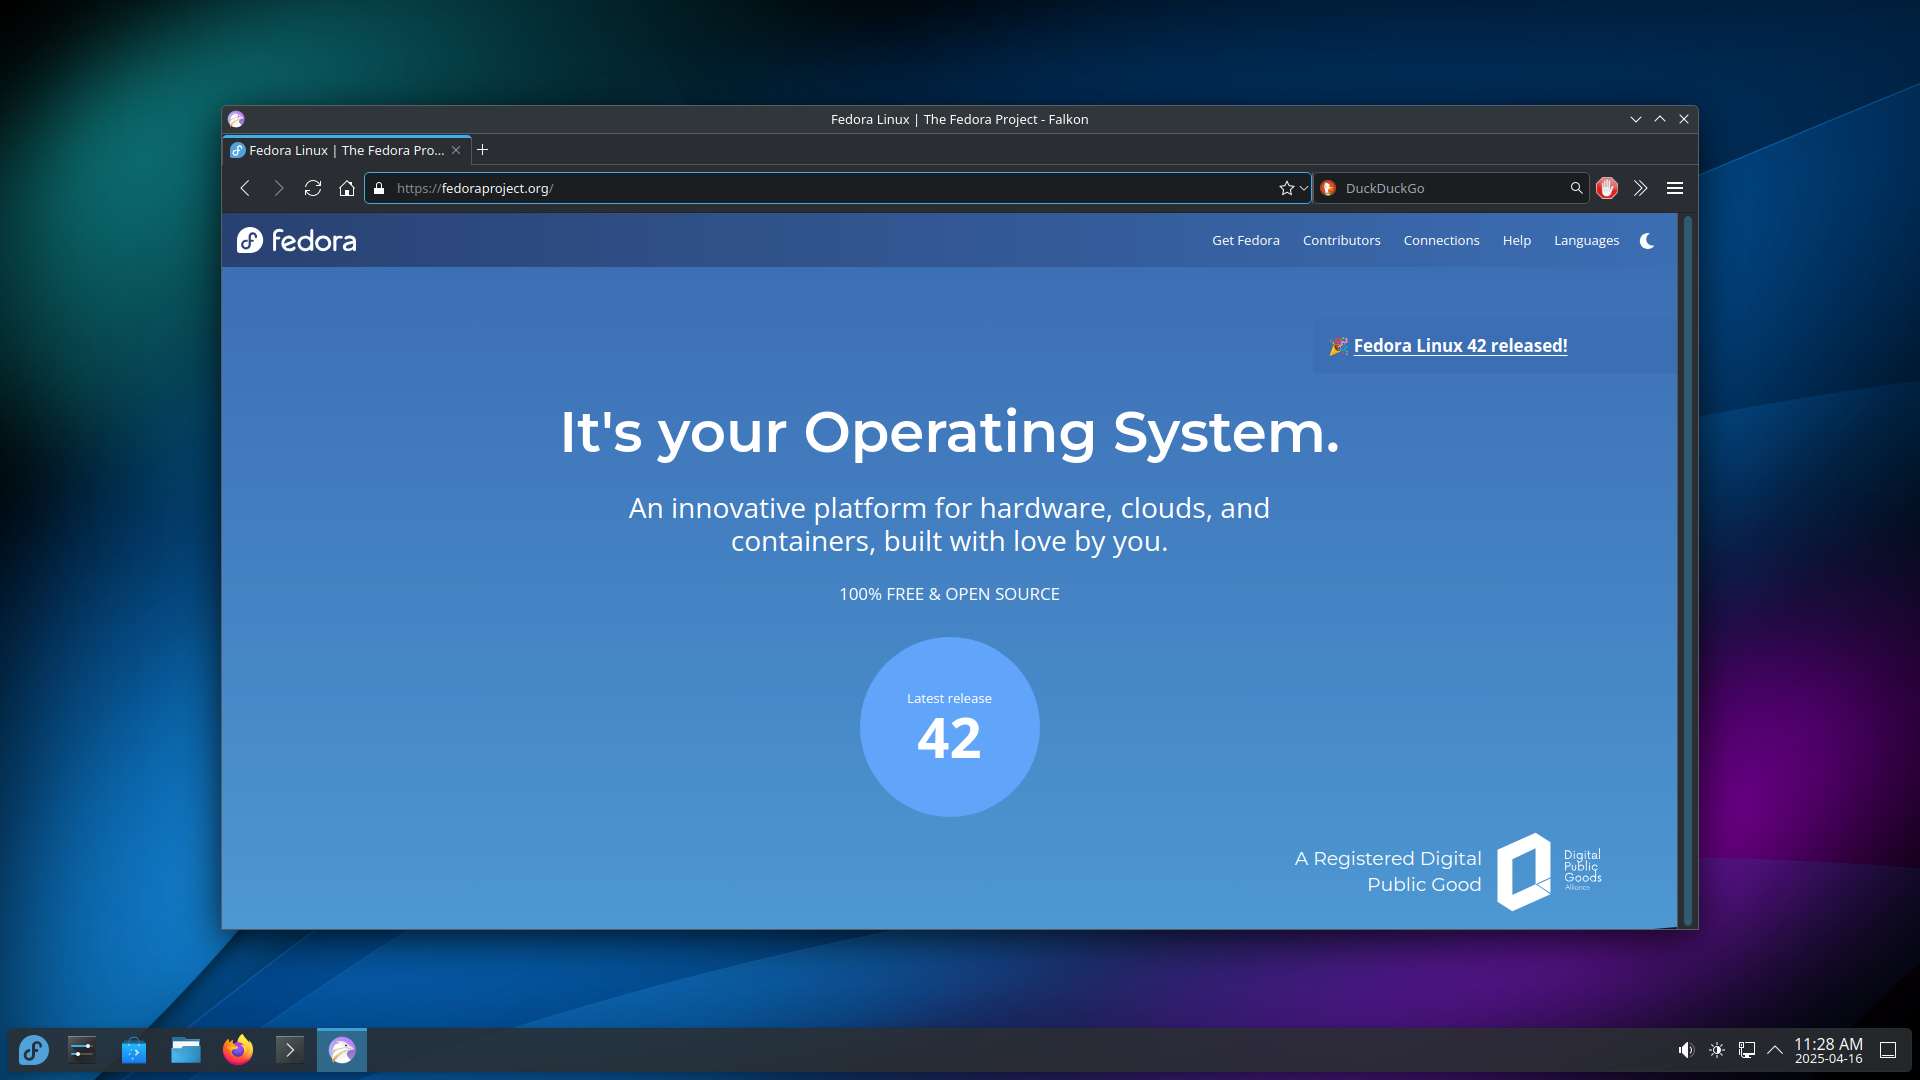The height and width of the screenshot is (1080, 1920).
Task: Open Dolphin file manager from taskbar
Action: pos(186,1050)
